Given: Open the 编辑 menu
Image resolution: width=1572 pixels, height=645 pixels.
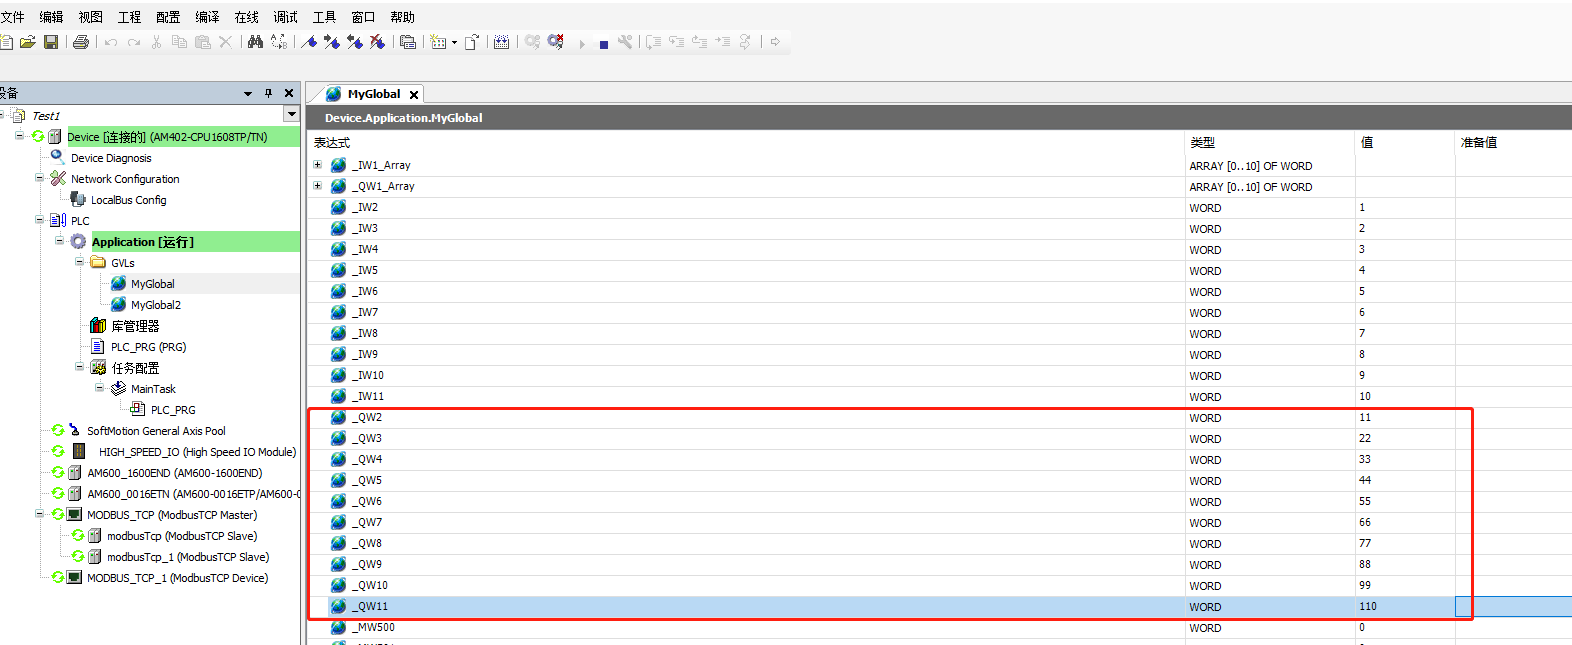Looking at the screenshot, I should pyautogui.click(x=51, y=17).
